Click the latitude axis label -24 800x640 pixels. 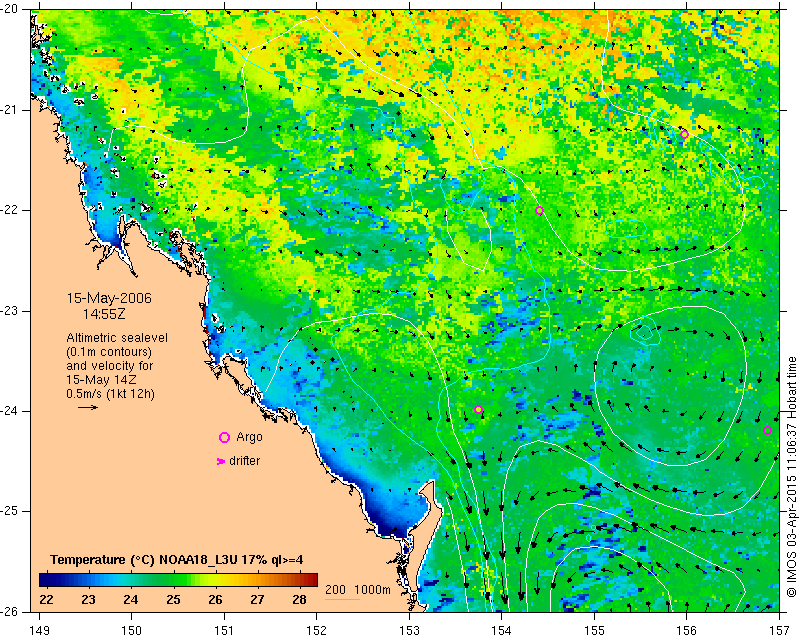tap(9, 411)
